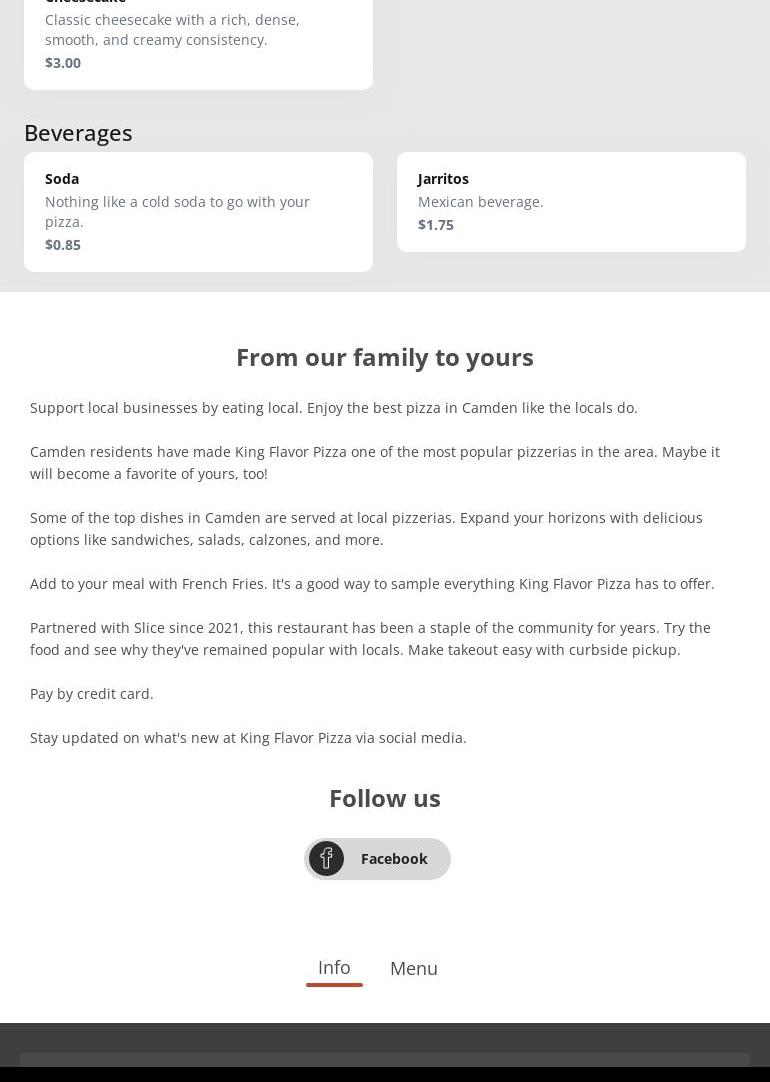770x1082 pixels.
Task: Click the Cheesecake description text
Action: coord(172,30)
